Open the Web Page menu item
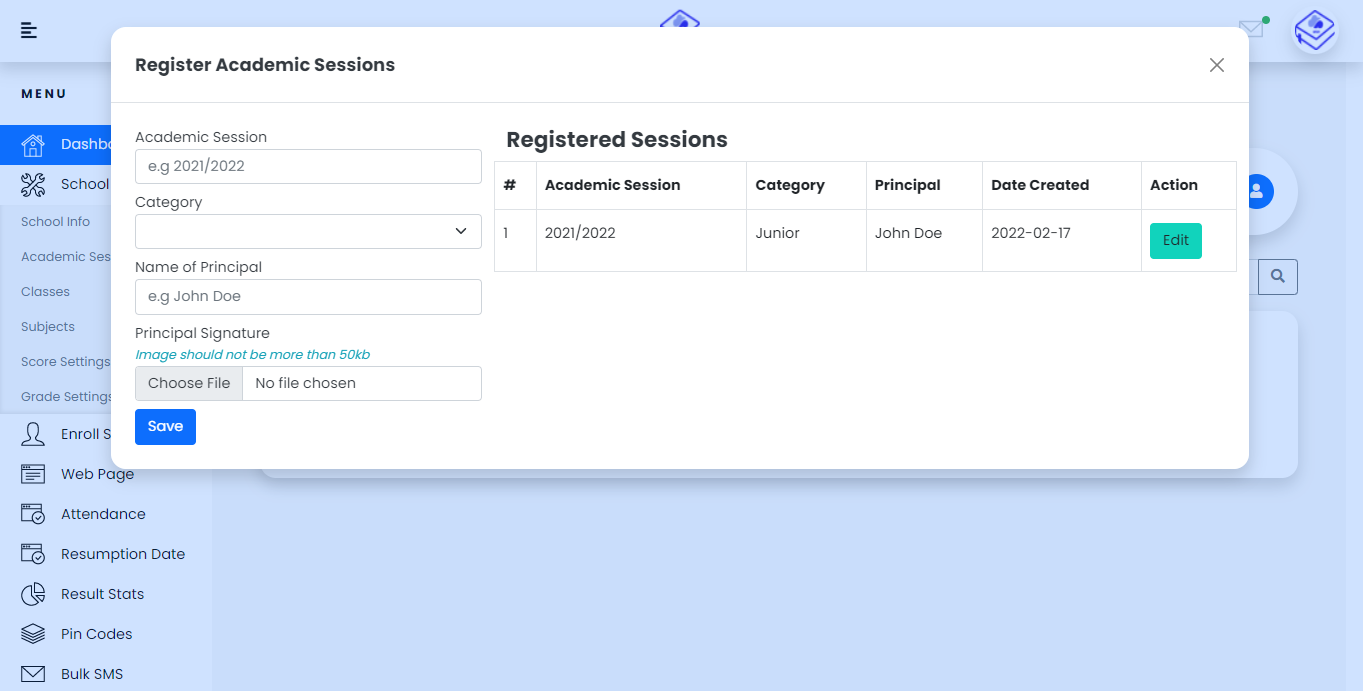Screen dimensions: 1365x691 (97, 474)
